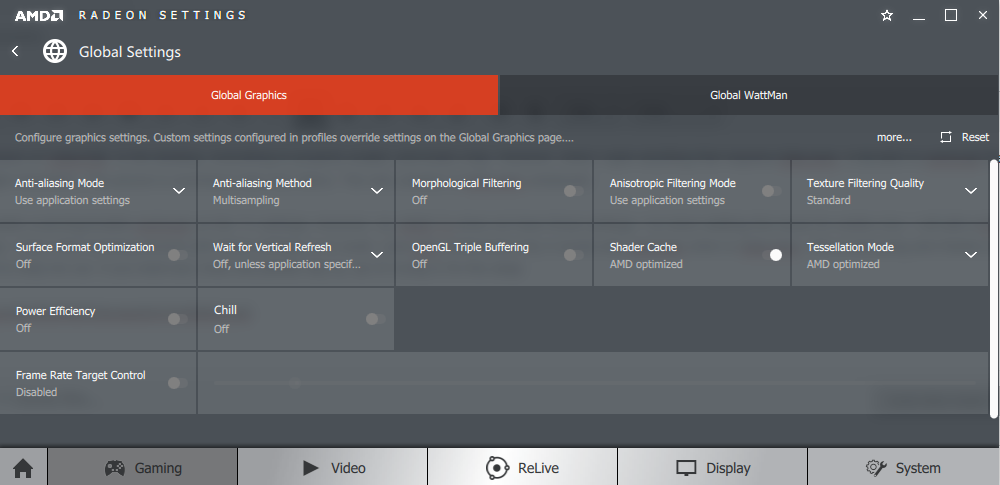Open the Gaming tab label
The width and height of the screenshot is (1000, 485).
[158, 468]
